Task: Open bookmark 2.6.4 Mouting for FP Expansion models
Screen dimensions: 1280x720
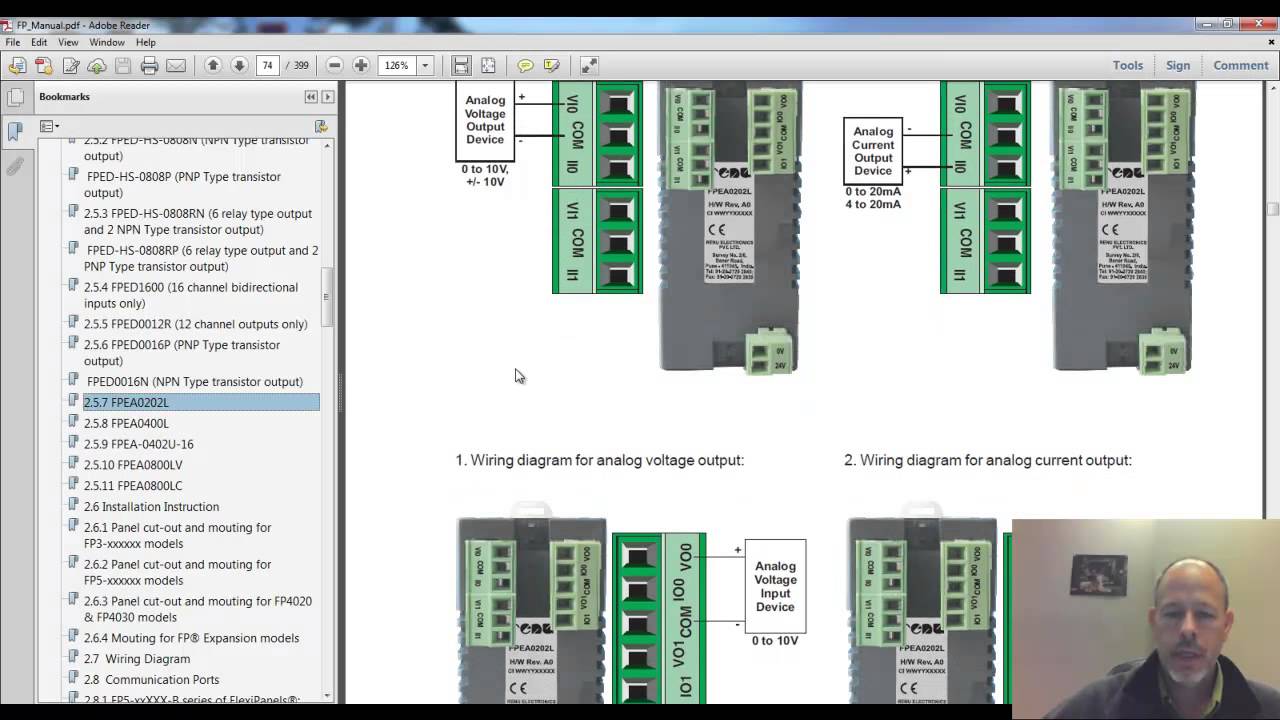Action: [x=192, y=638]
